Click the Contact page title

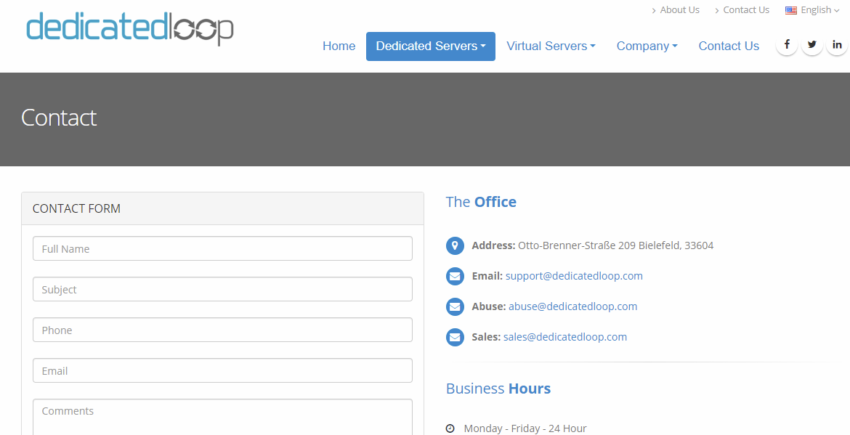[x=59, y=118]
